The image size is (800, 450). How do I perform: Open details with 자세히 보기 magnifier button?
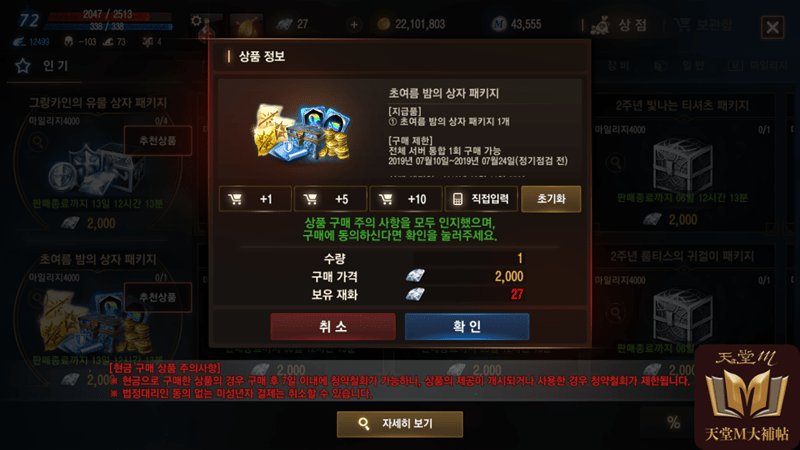[x=399, y=424]
